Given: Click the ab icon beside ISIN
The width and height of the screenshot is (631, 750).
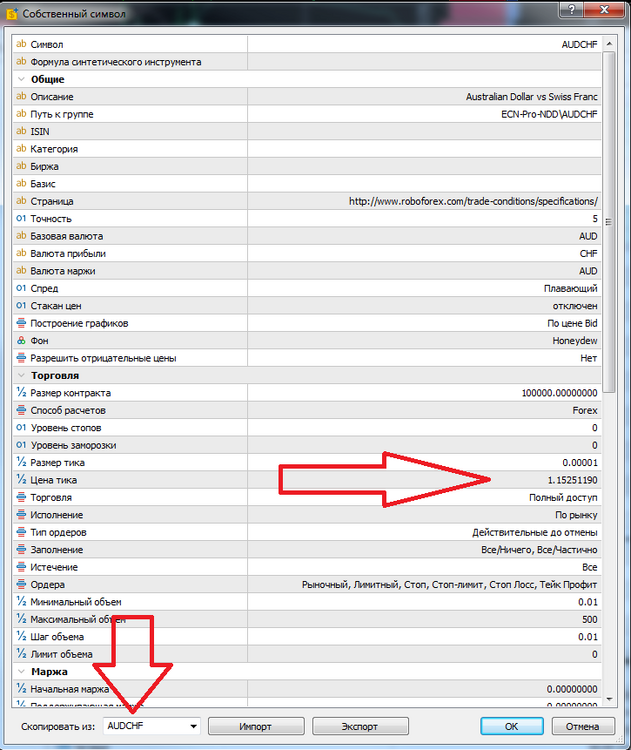Looking at the screenshot, I should tap(21, 131).
